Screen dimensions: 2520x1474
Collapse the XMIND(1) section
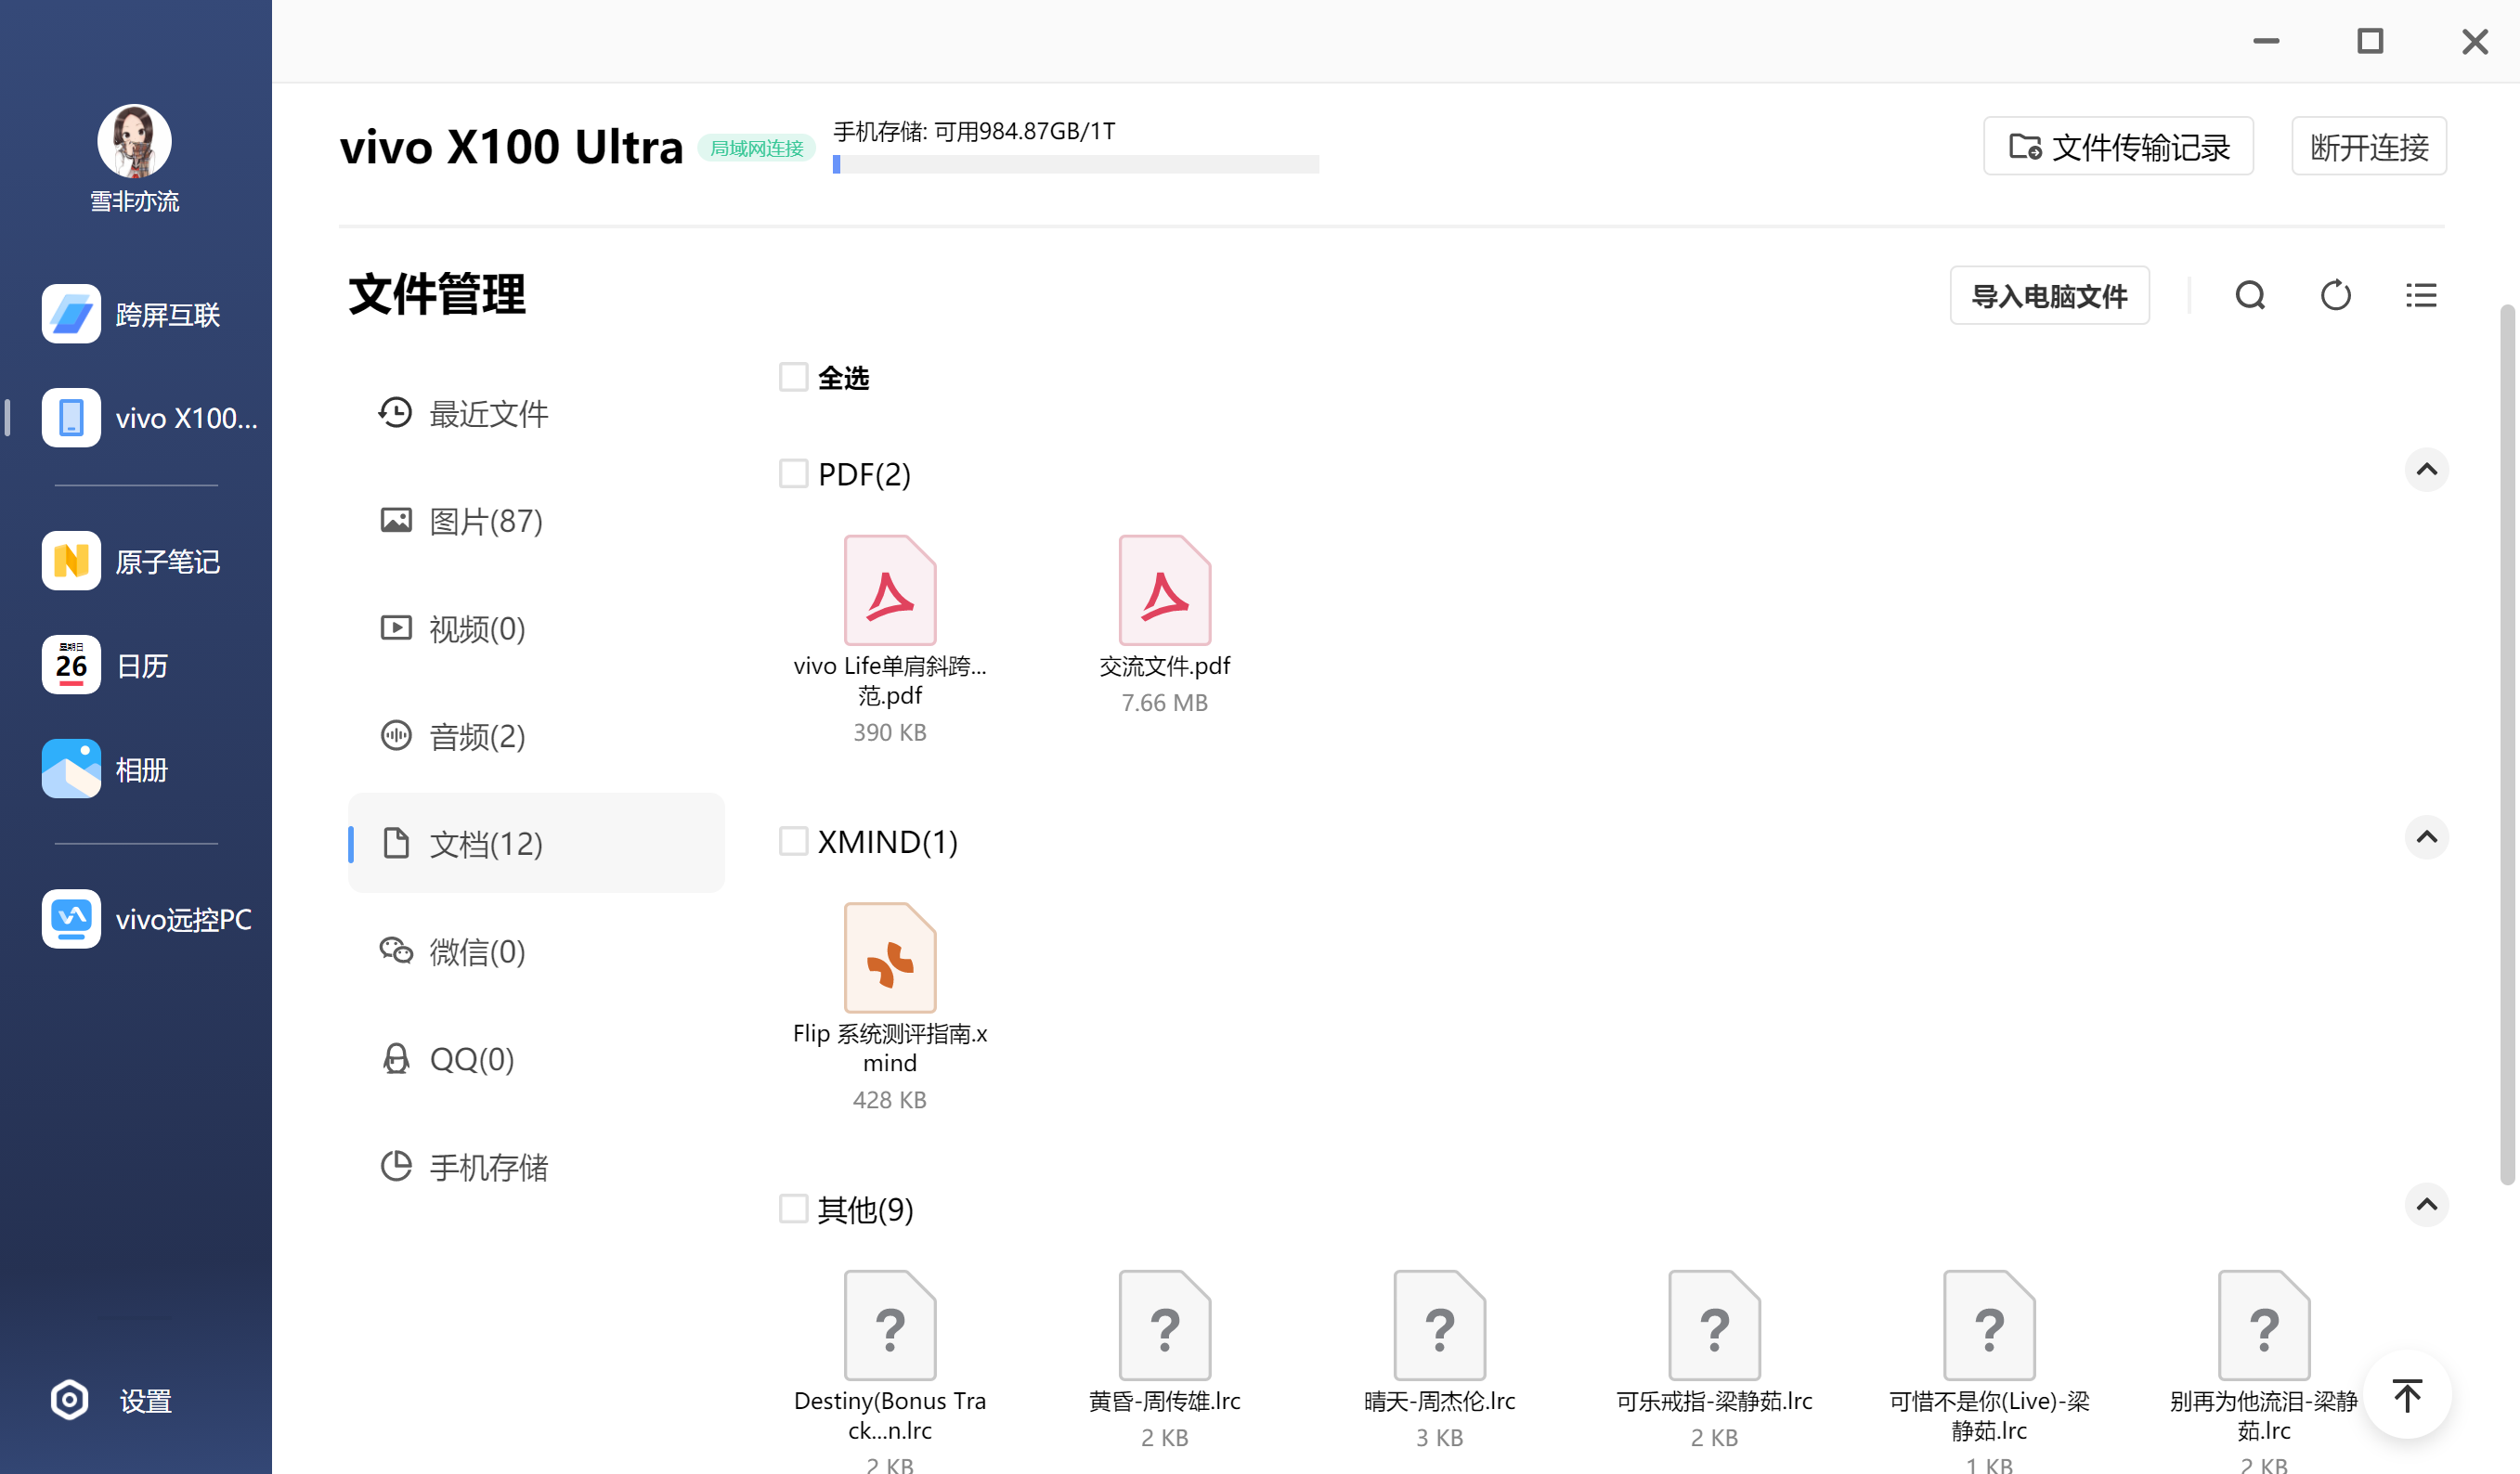2427,837
